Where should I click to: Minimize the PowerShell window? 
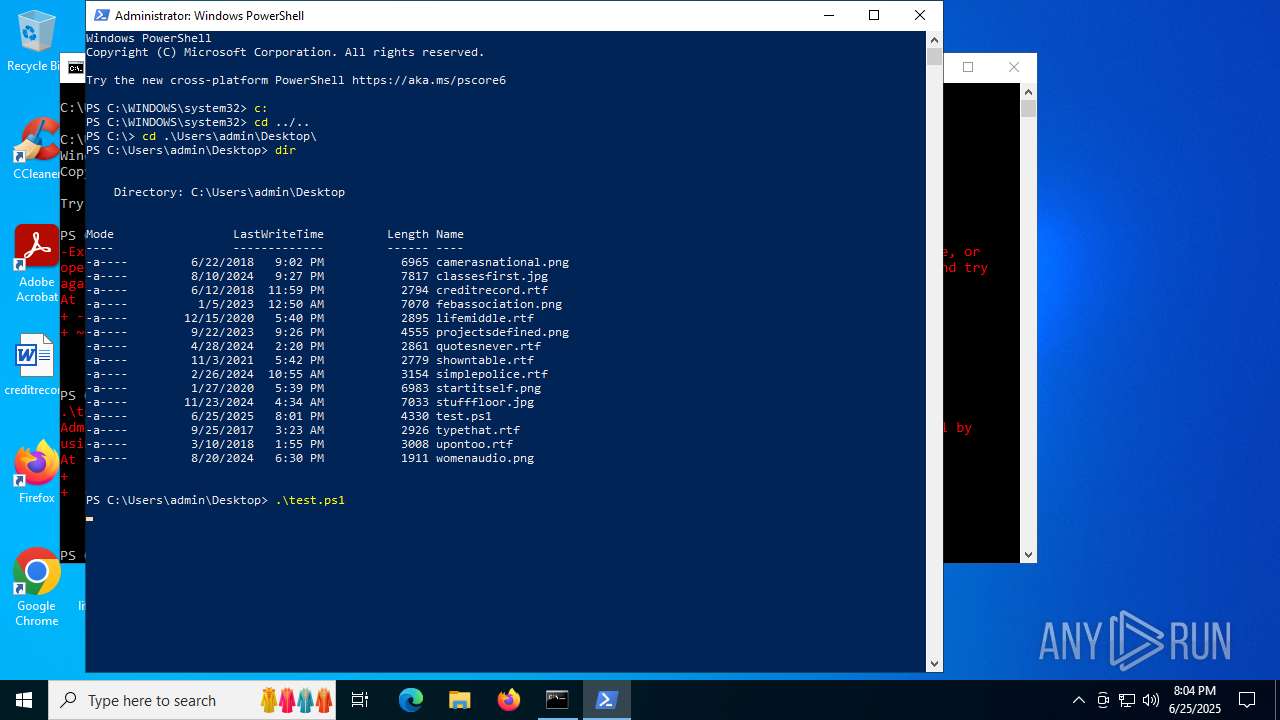point(829,15)
